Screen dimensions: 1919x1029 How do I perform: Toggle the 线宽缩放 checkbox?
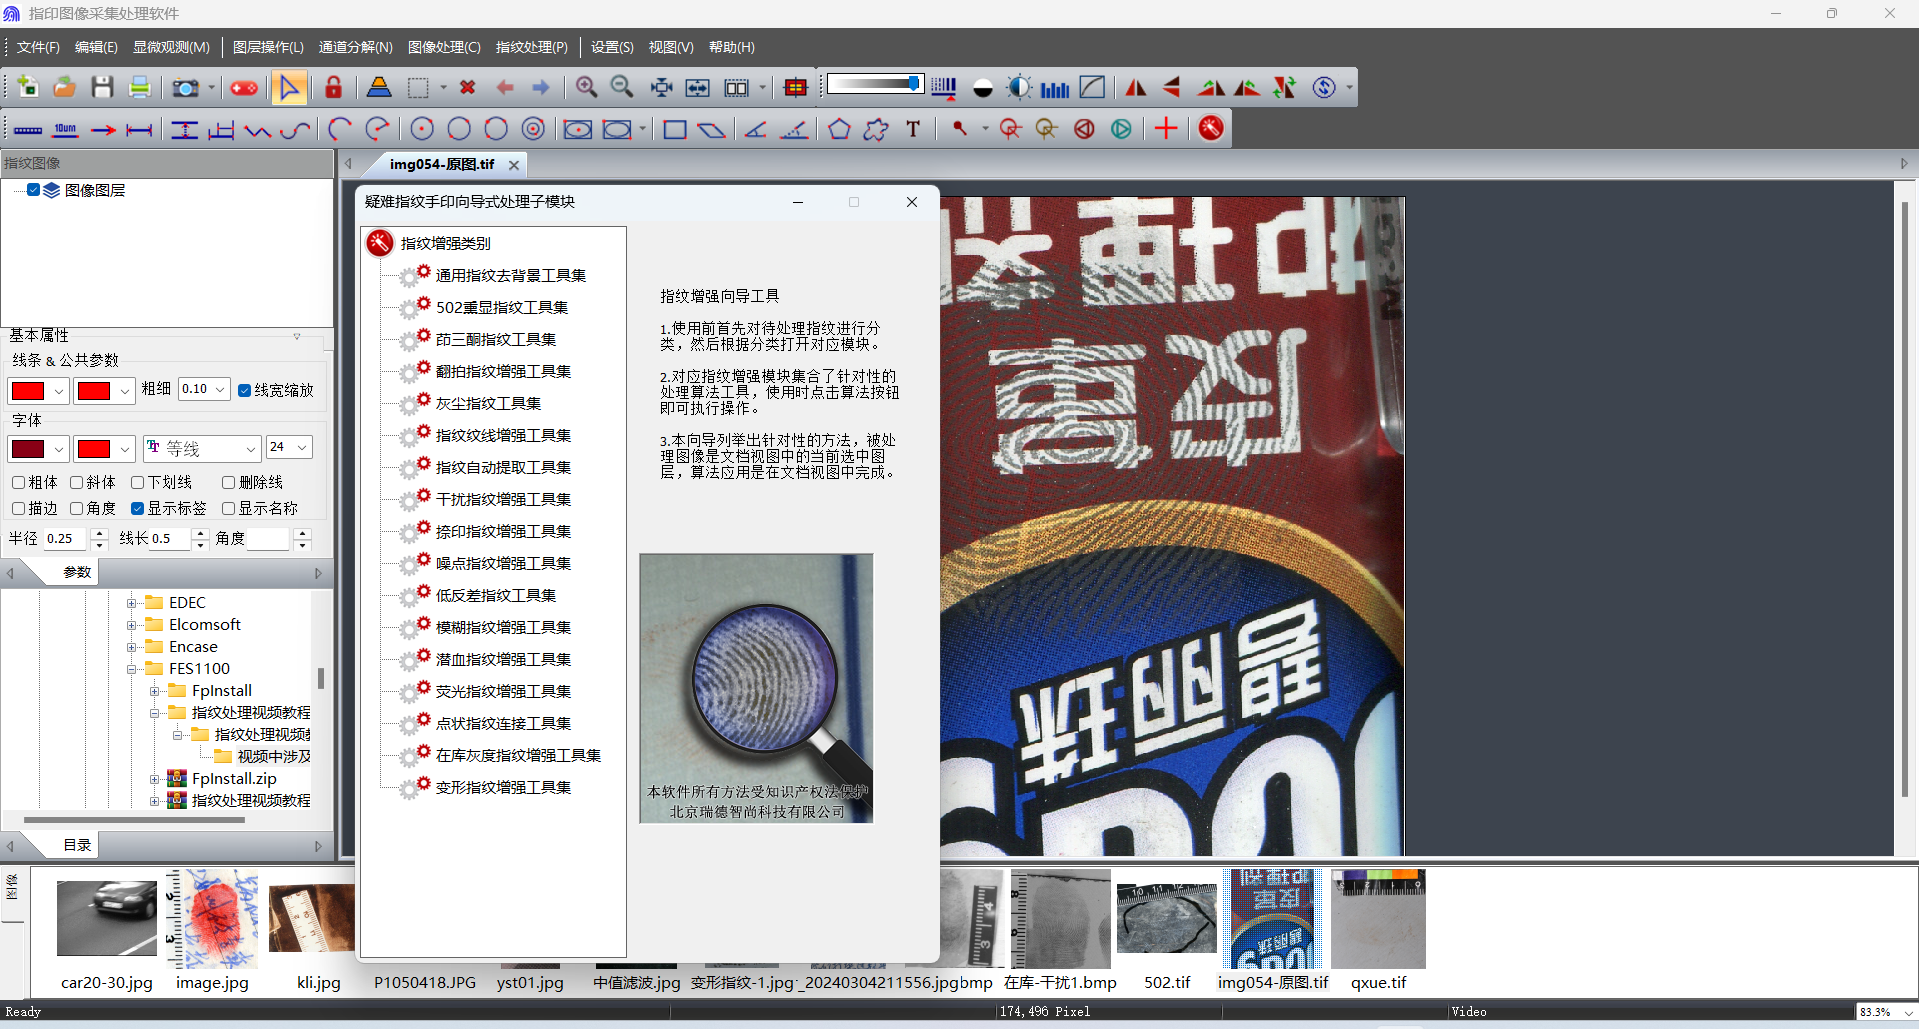click(x=245, y=390)
